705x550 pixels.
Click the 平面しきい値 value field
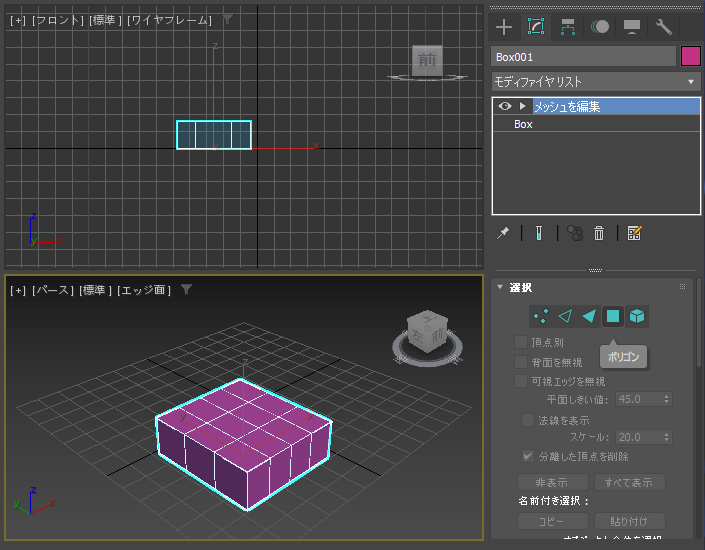coord(639,399)
